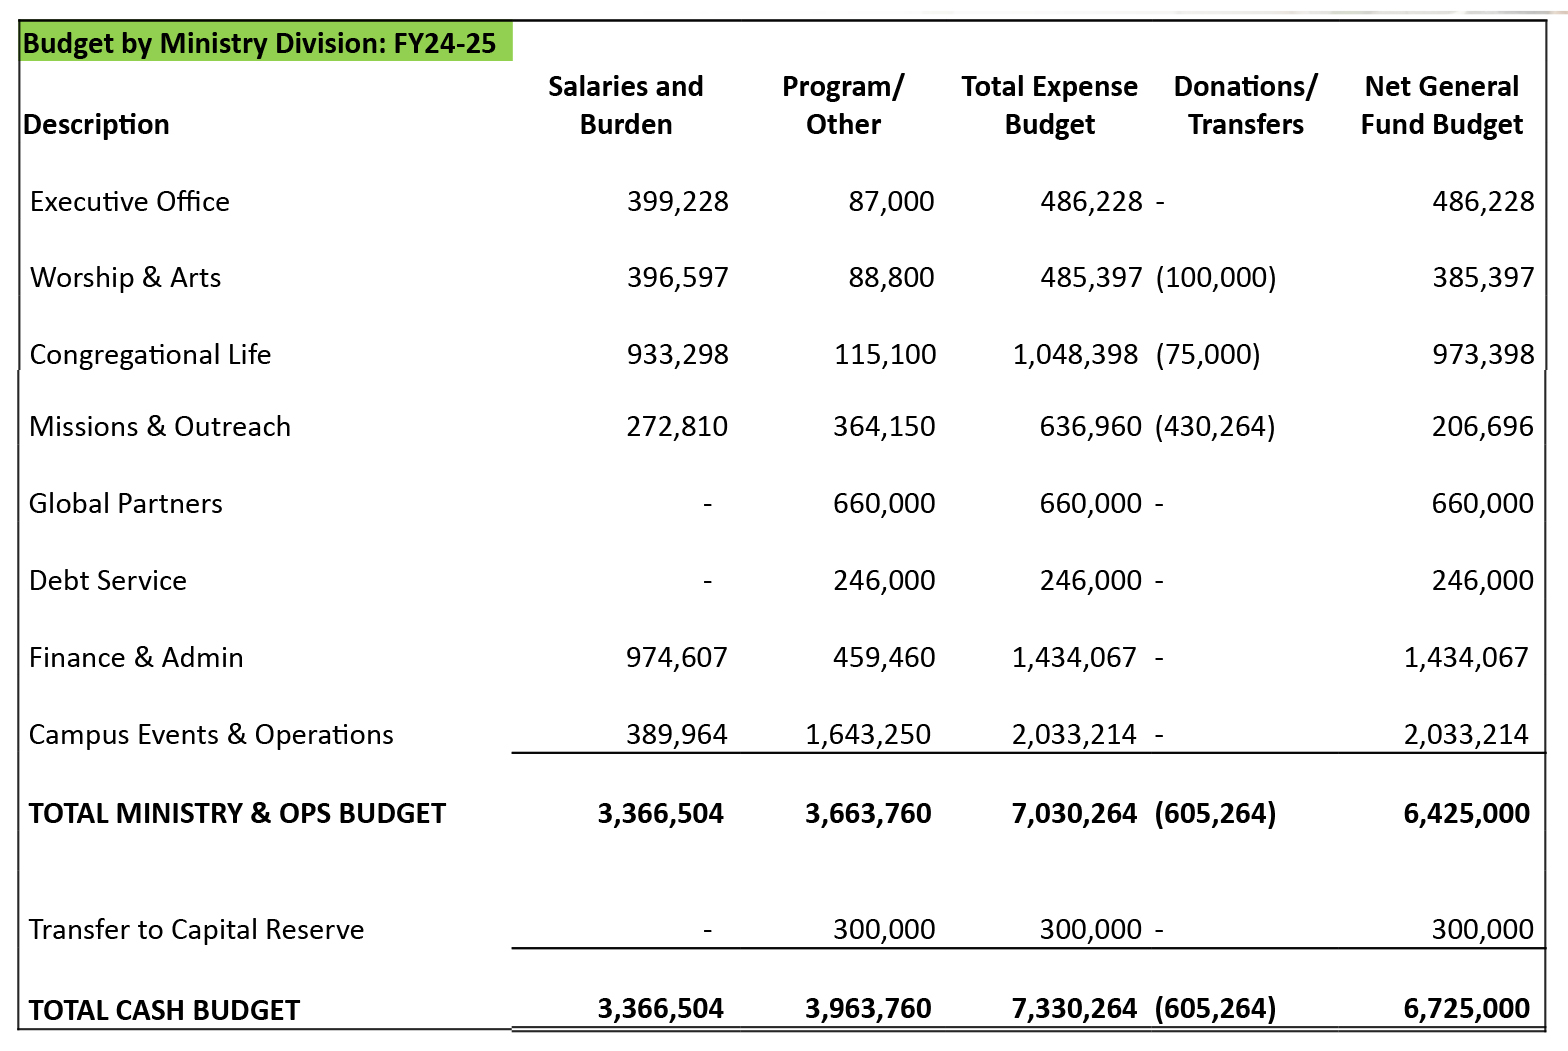Click Missions & Outreach salaries value 272,810
Screen dimensions: 1568x1051
(x=677, y=427)
